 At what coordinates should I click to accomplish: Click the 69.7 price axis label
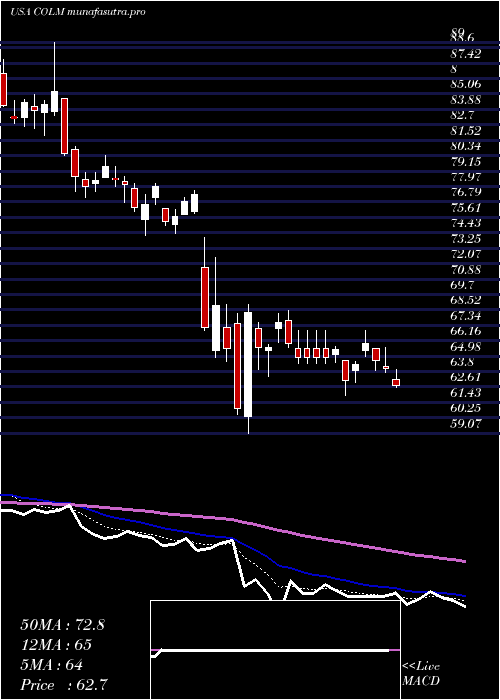(462, 284)
